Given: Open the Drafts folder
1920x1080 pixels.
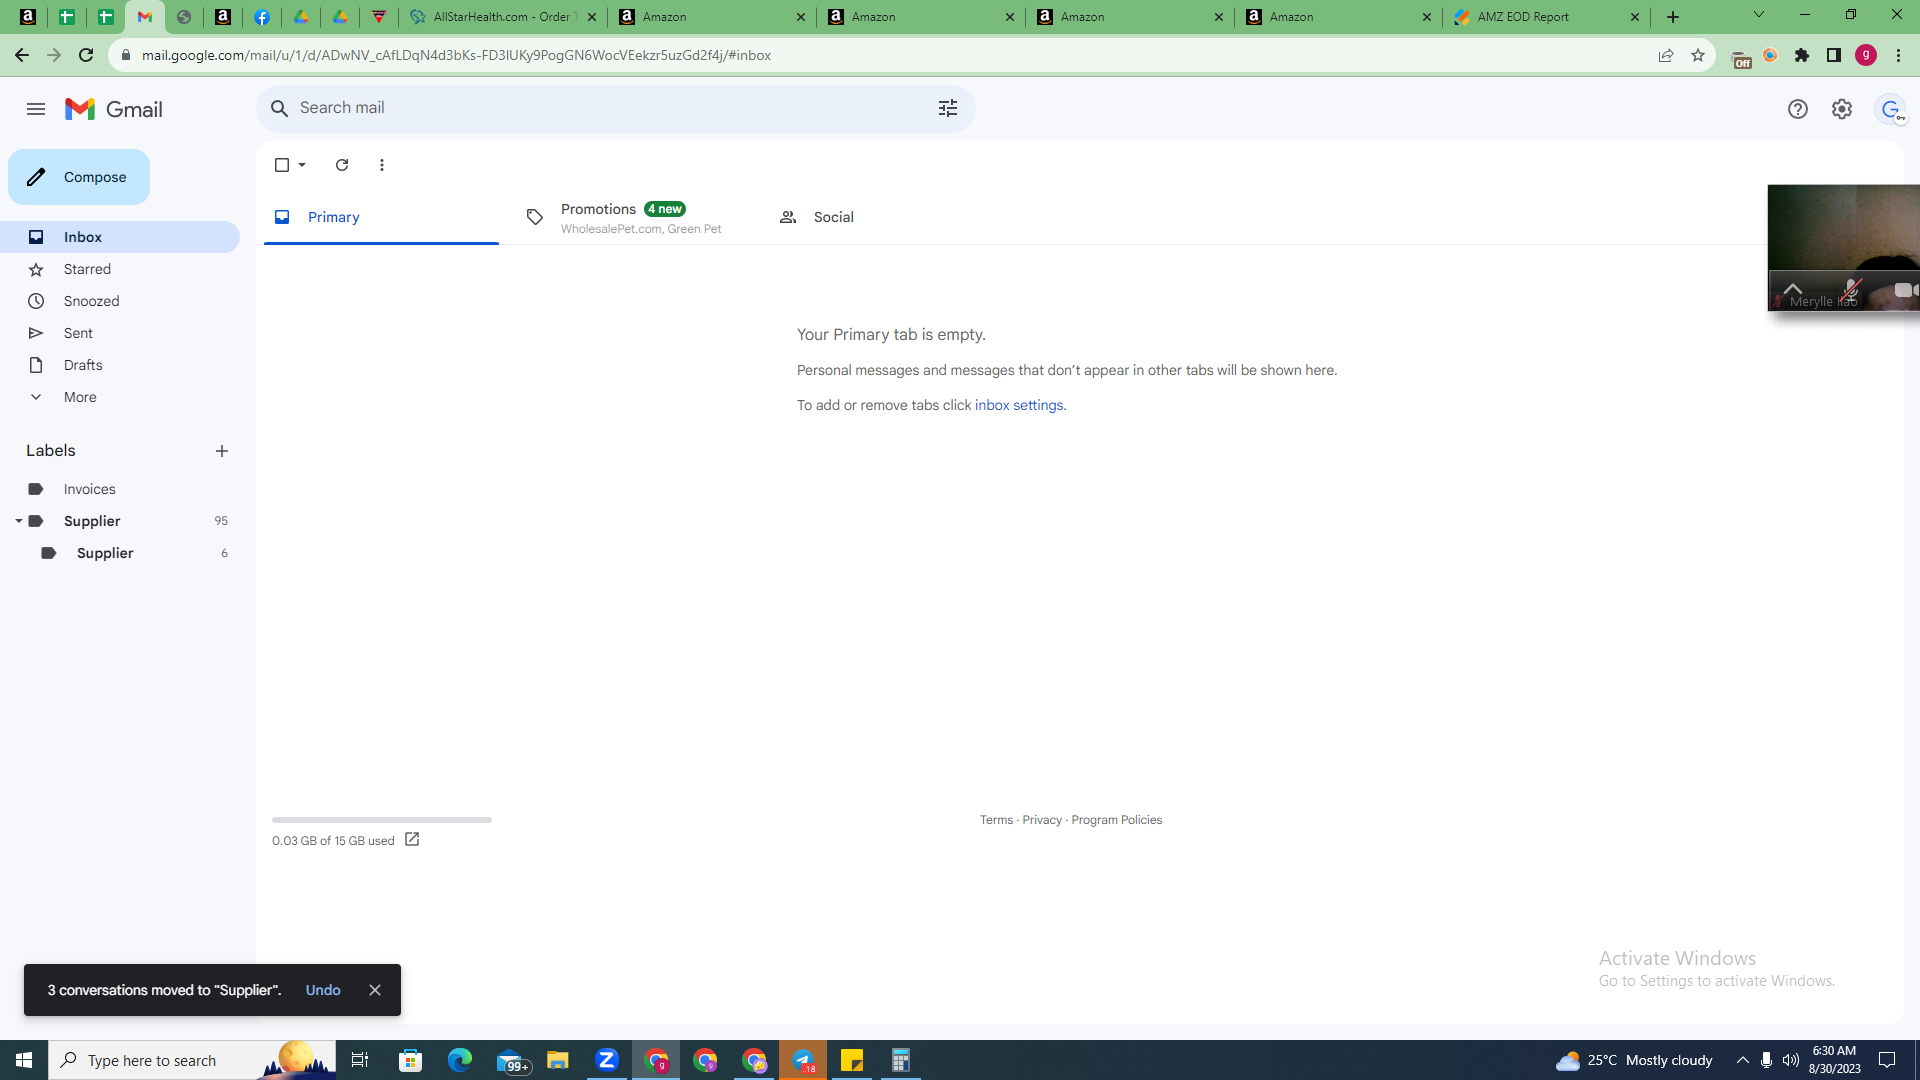Looking at the screenshot, I should [x=120, y=365].
